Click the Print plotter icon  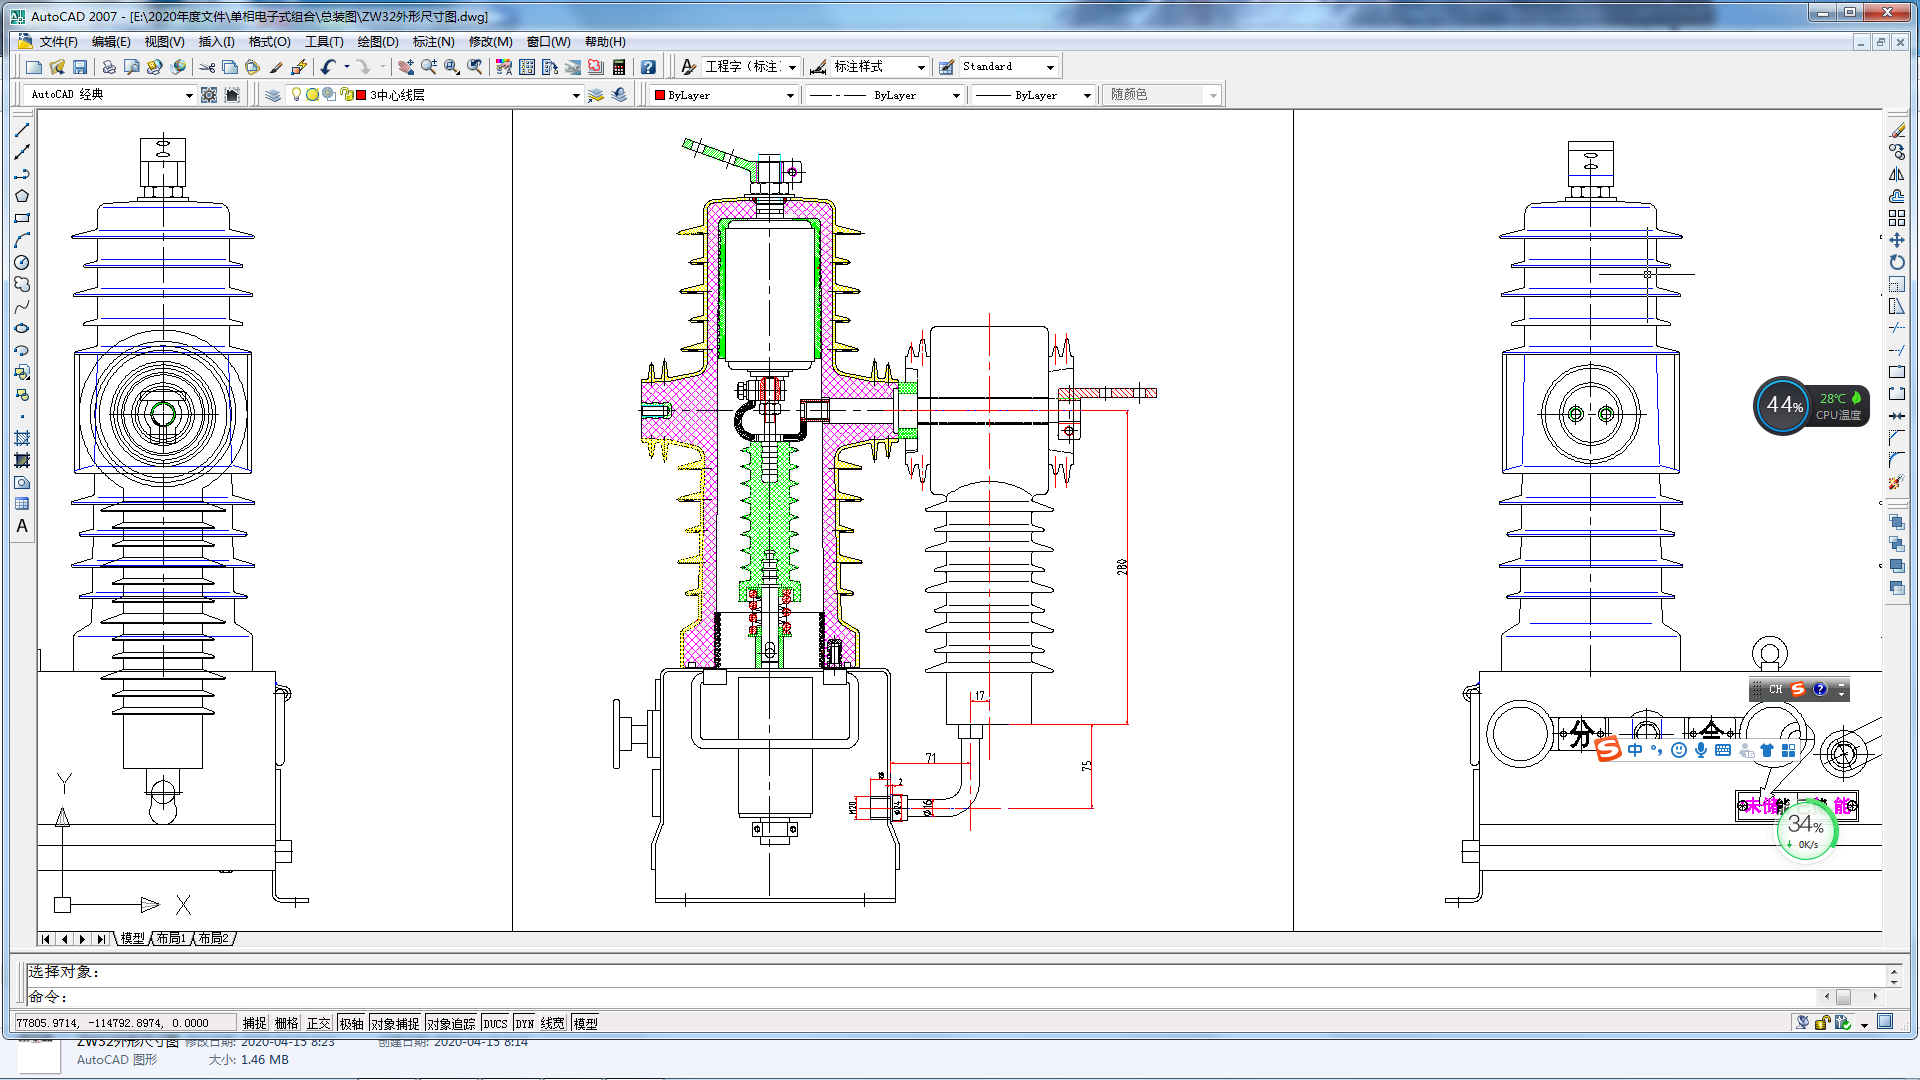[108, 67]
